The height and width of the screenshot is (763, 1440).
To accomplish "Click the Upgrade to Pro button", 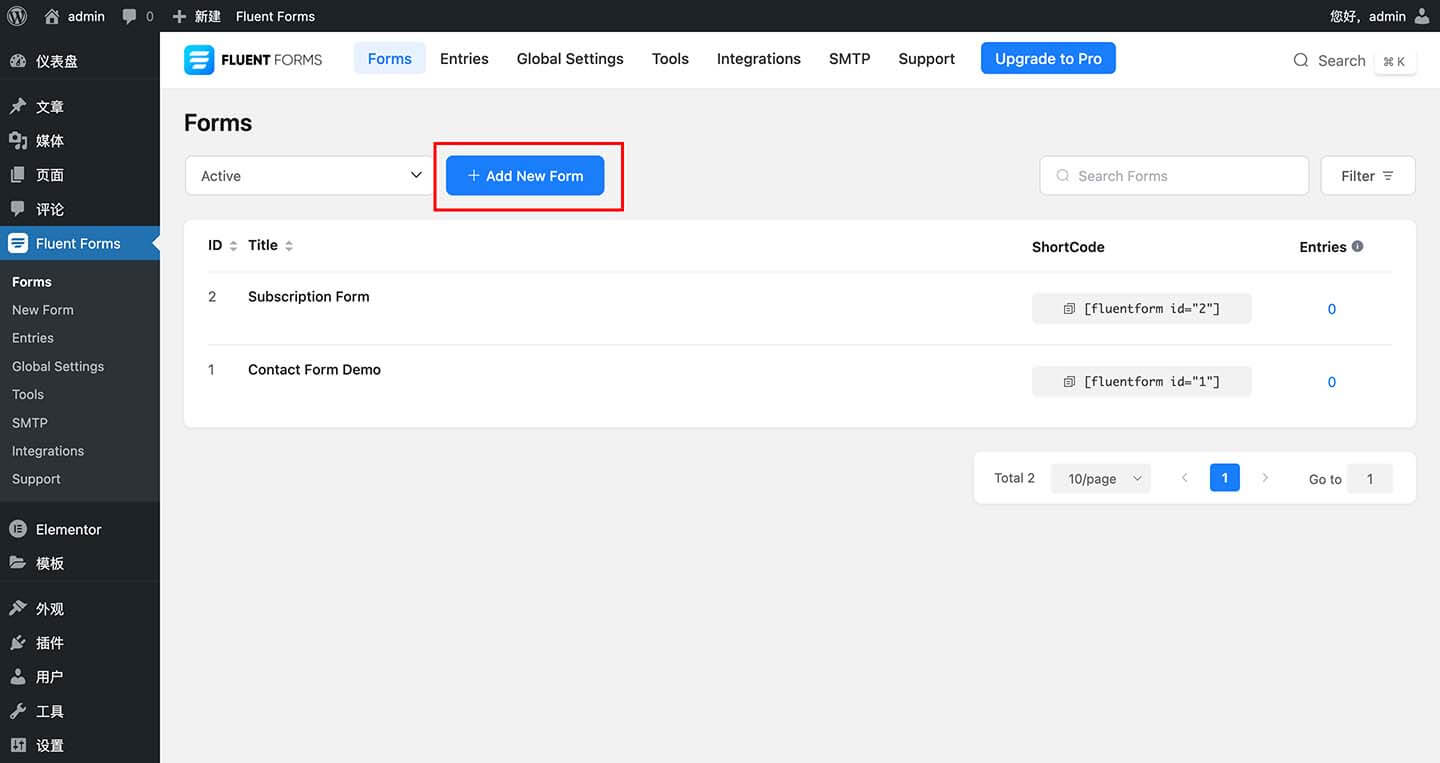I will tap(1048, 59).
